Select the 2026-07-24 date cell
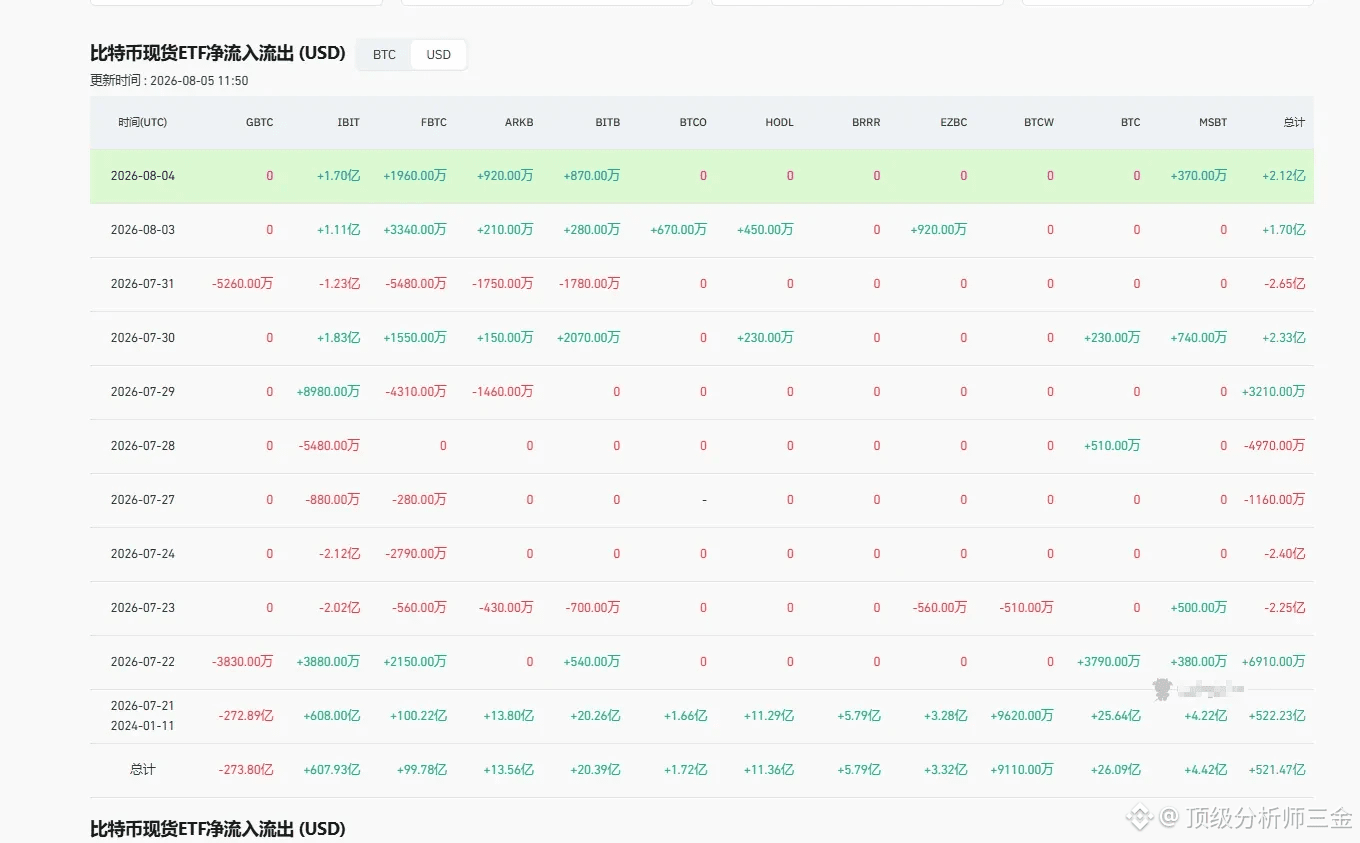Image resolution: width=1360 pixels, height=843 pixels. [143, 554]
